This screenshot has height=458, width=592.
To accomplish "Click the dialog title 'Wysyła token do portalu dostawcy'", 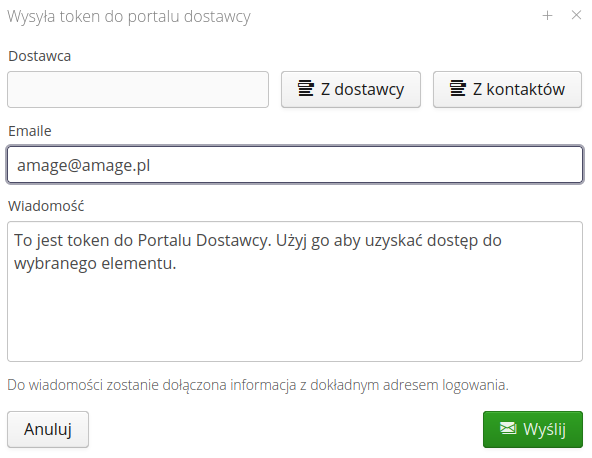I will (x=129, y=17).
